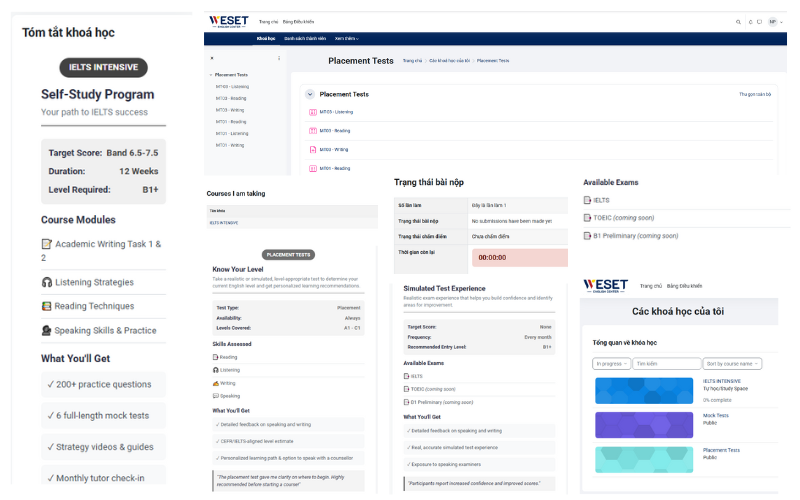Open the search icon in the top header
800x500 pixels.
pyautogui.click(x=738, y=22)
